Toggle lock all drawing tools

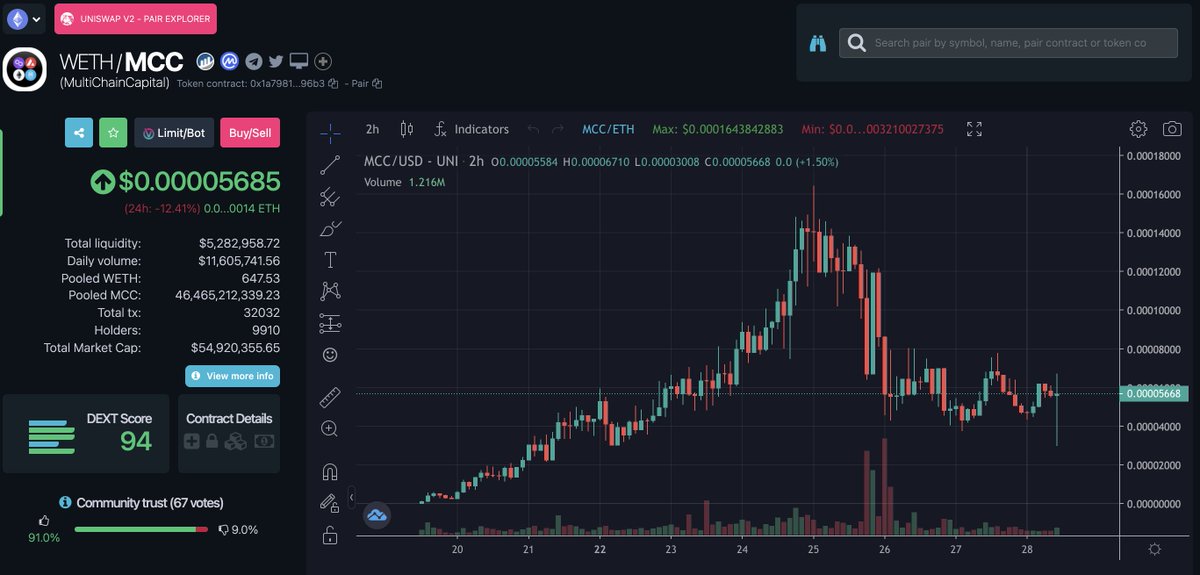330,536
